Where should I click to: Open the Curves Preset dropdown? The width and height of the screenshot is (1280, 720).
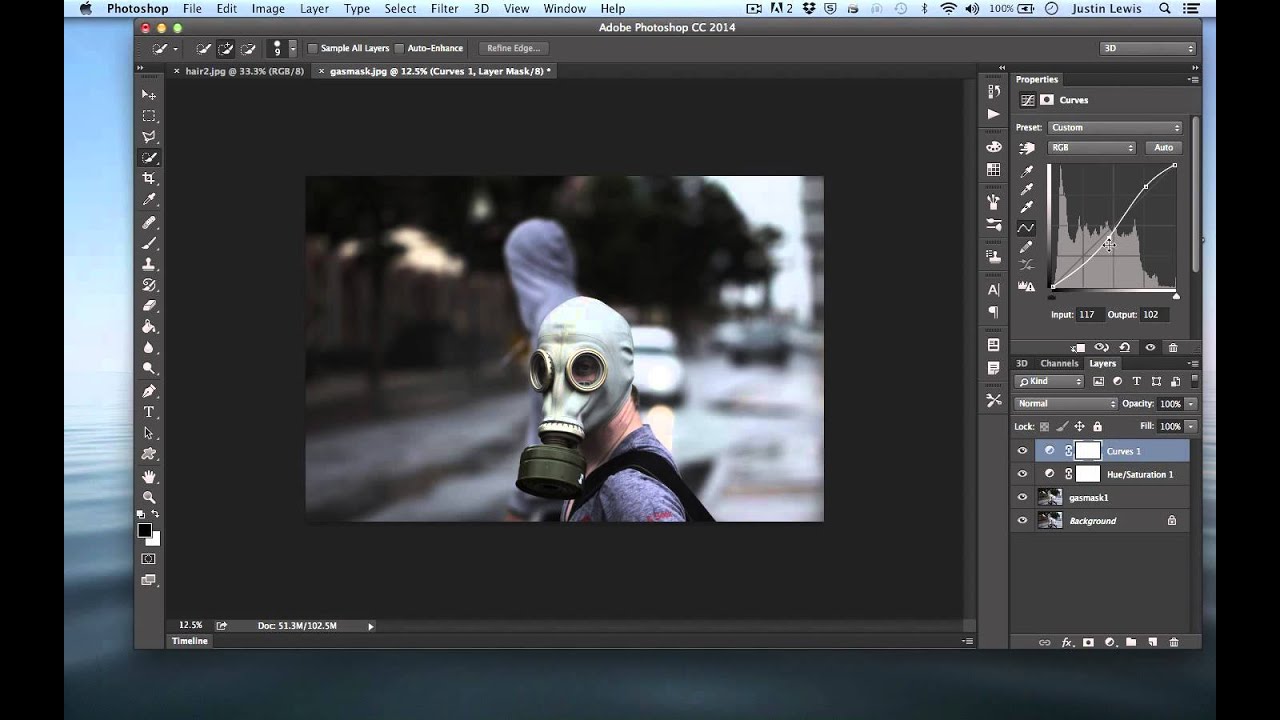click(x=1115, y=127)
